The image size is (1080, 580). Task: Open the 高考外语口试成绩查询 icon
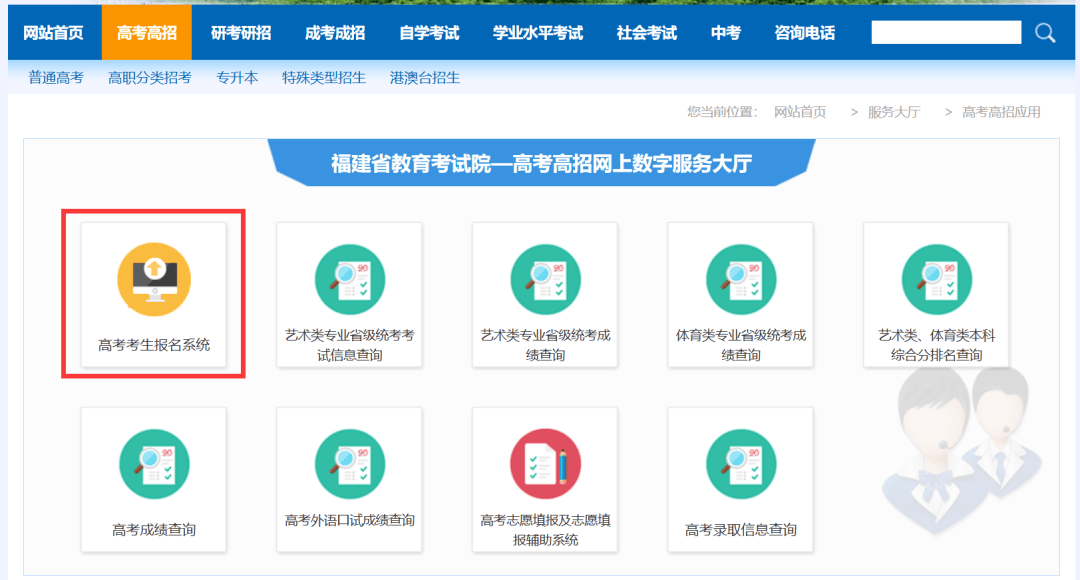350,464
